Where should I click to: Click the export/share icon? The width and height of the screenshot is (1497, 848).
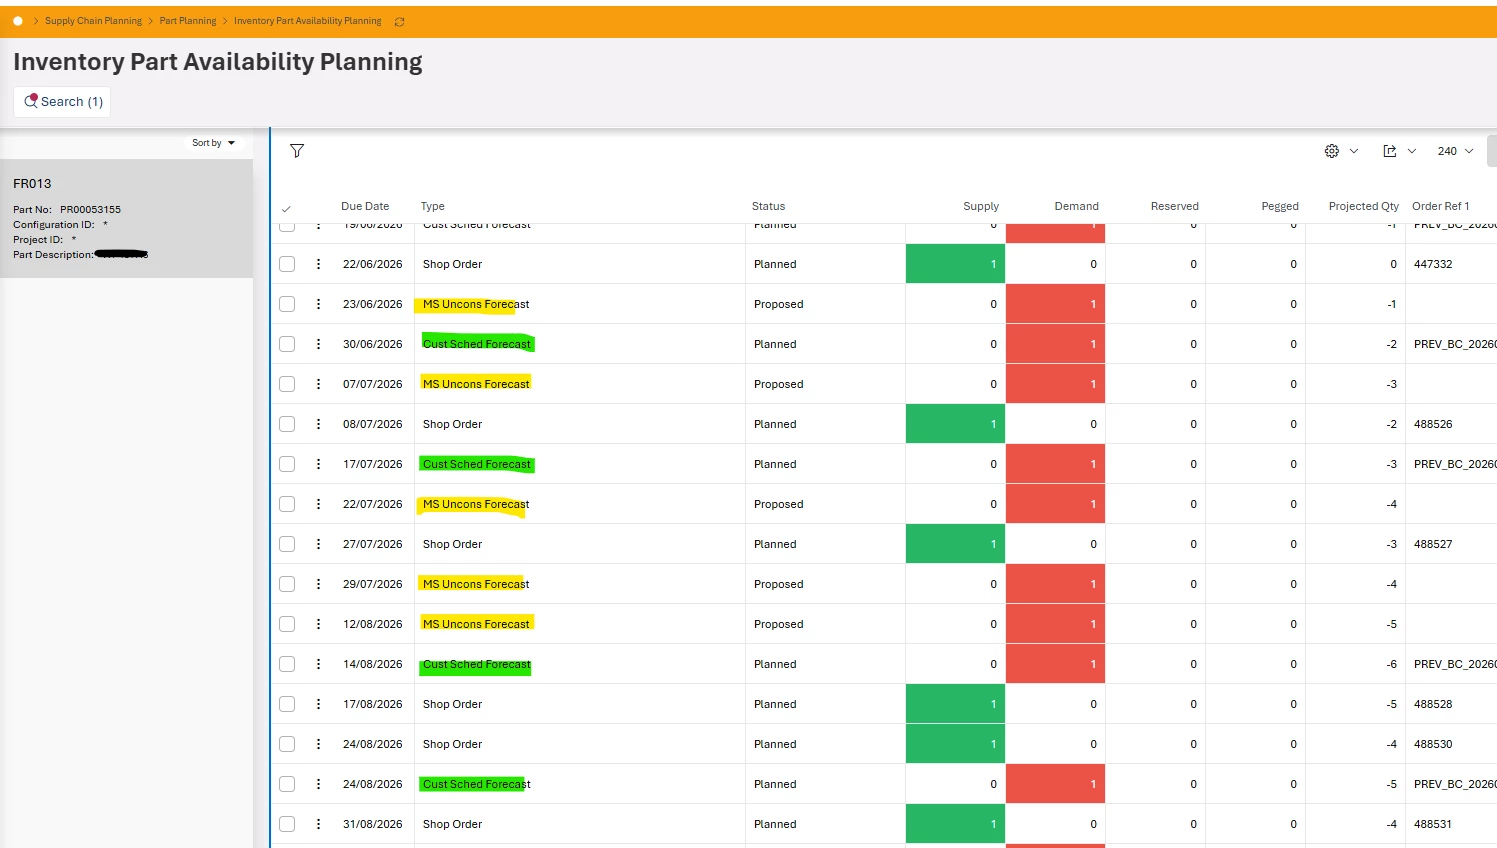1390,151
